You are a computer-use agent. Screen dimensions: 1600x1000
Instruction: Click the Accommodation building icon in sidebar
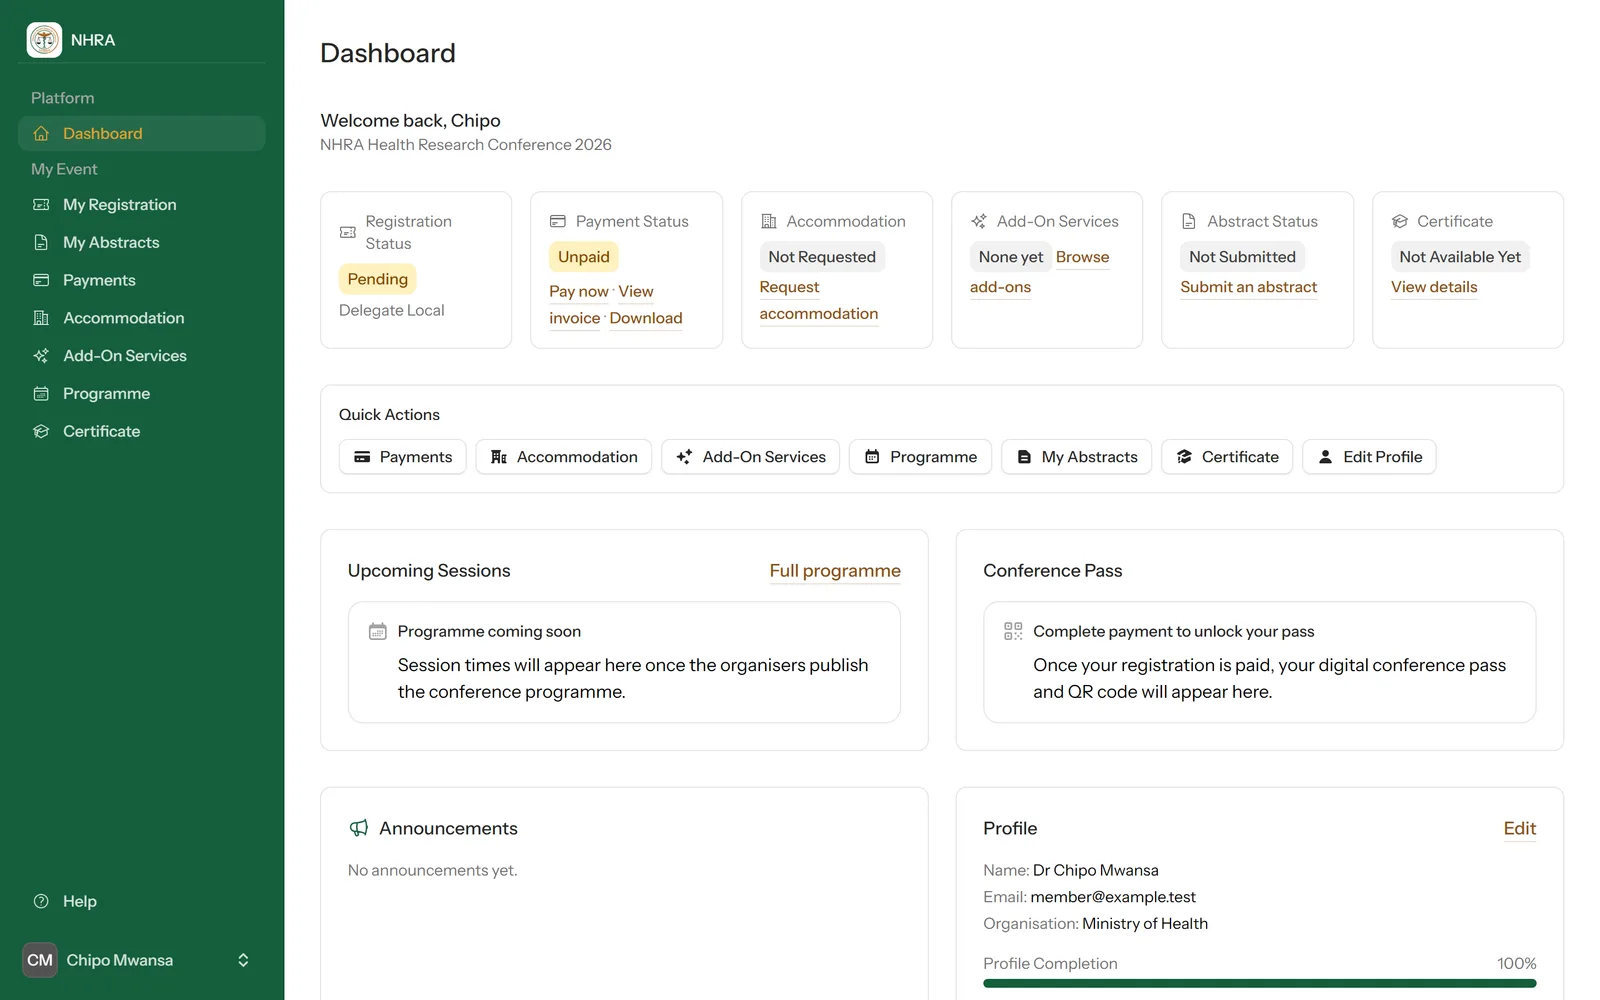[x=41, y=318]
